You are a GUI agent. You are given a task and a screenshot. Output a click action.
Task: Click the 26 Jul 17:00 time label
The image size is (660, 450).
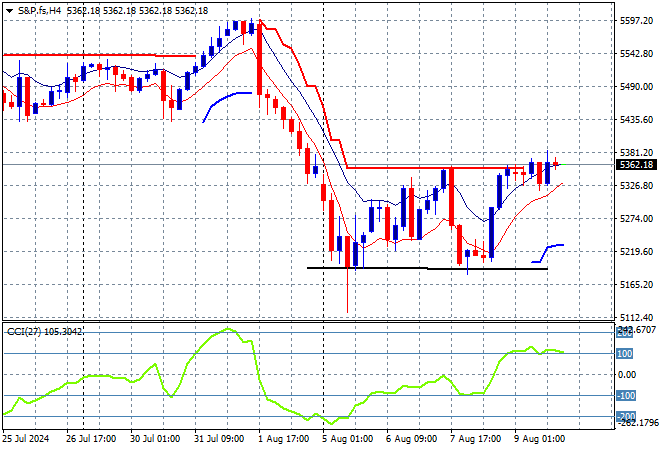[x=91, y=439]
